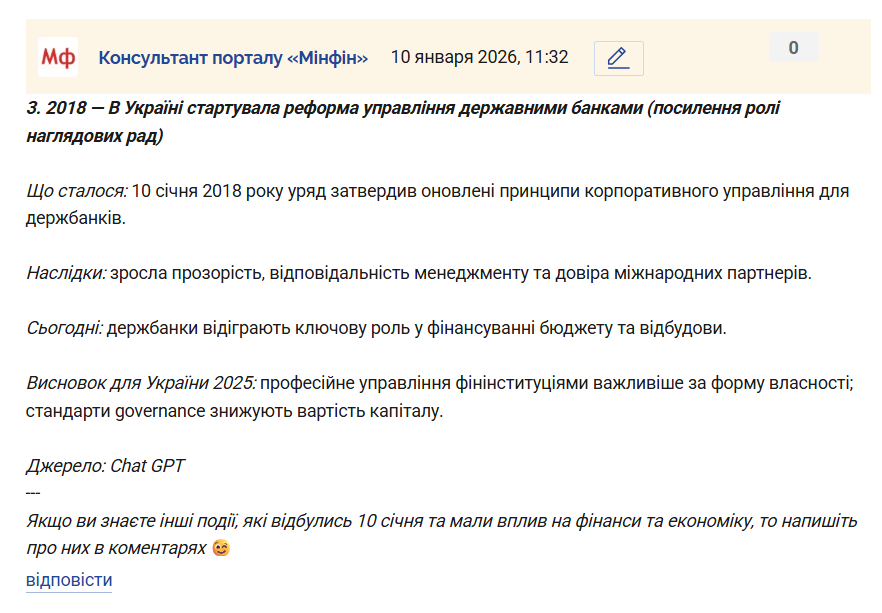Image resolution: width=882 pixels, height=613 pixels.
Task: Click the Minfin «Мф» avatar logo
Action: pyautogui.click(x=57, y=57)
